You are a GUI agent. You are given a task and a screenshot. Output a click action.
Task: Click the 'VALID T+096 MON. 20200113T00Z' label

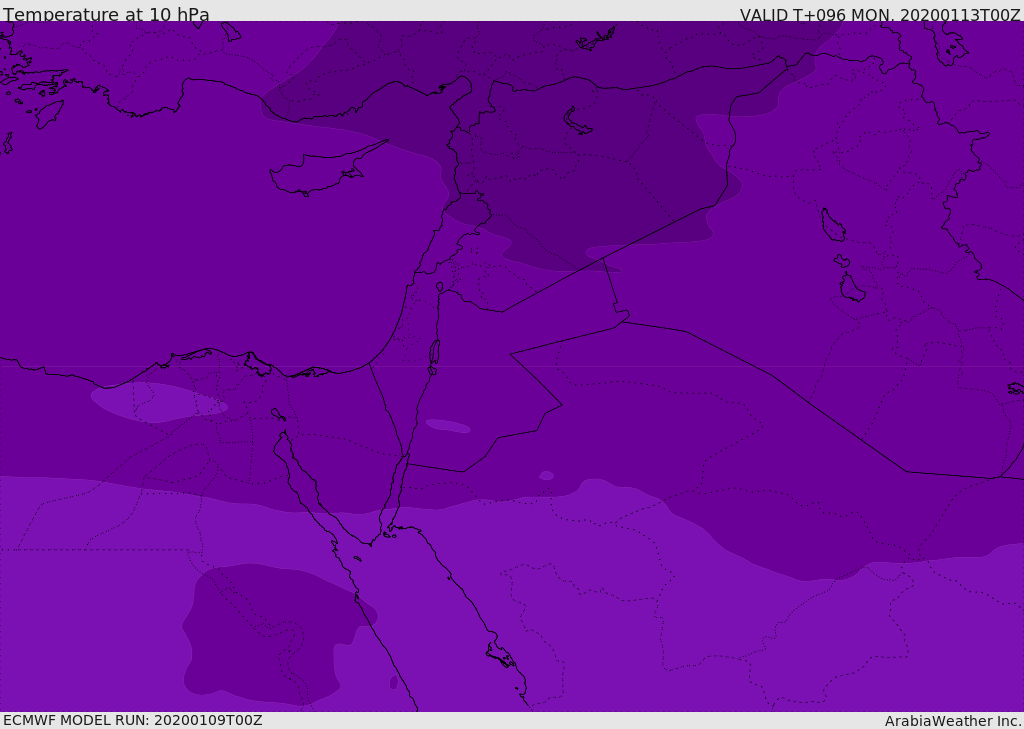(880, 15)
